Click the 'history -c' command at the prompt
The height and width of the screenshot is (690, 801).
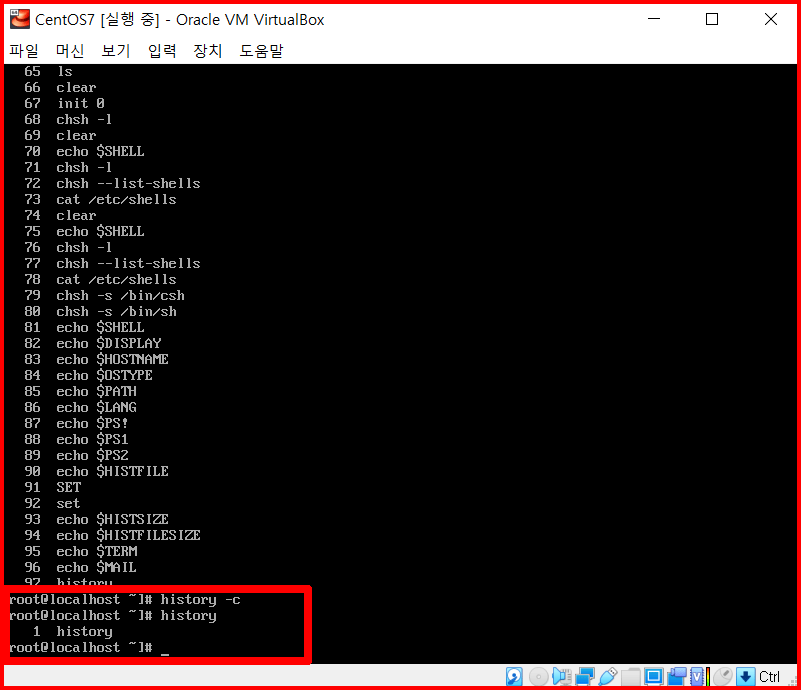[200, 600]
